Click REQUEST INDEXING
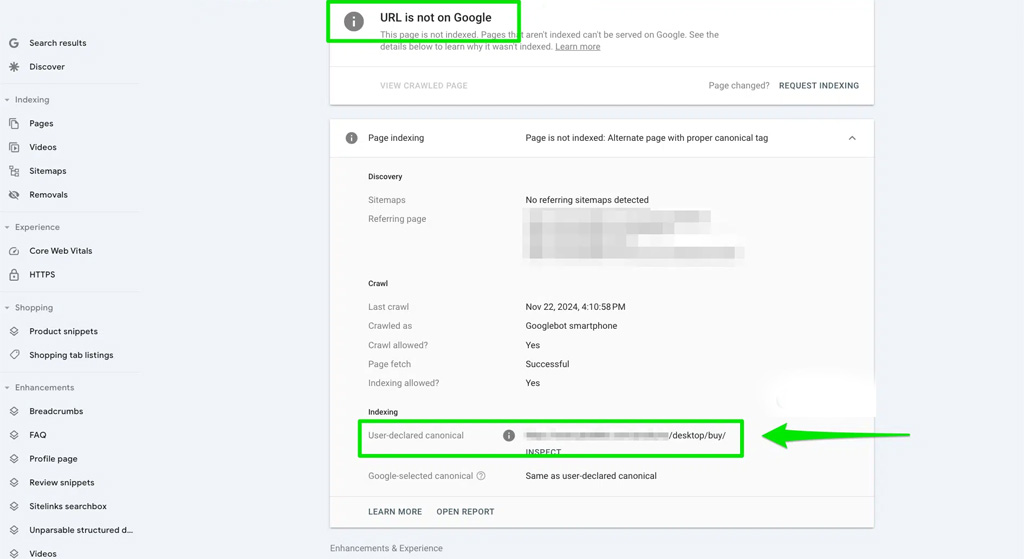Image resolution: width=1024 pixels, height=559 pixels. pos(819,86)
